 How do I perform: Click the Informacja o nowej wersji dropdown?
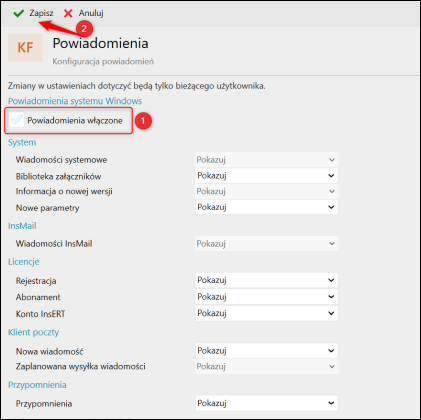click(x=267, y=191)
